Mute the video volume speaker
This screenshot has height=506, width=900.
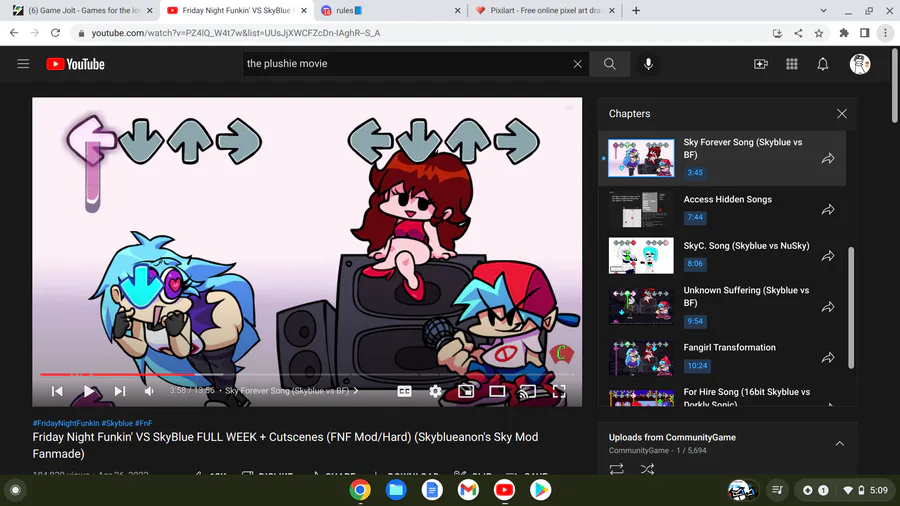[149, 391]
